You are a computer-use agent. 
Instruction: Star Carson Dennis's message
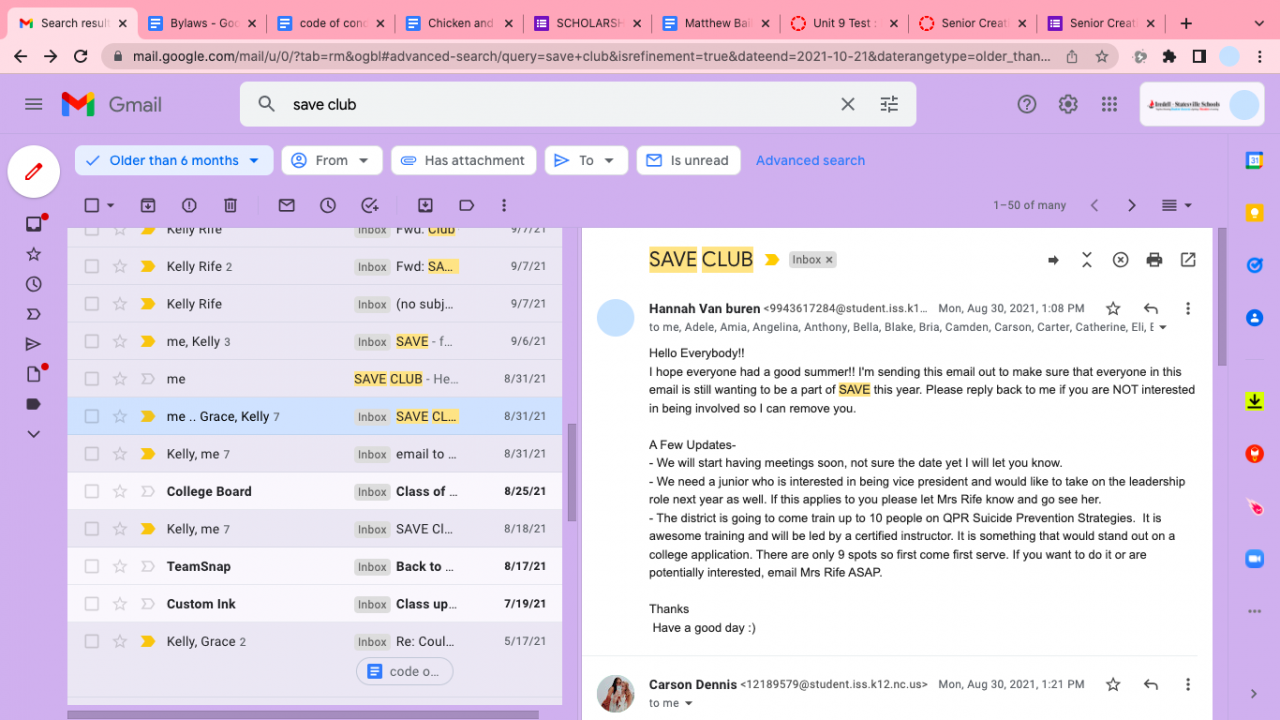click(1113, 685)
